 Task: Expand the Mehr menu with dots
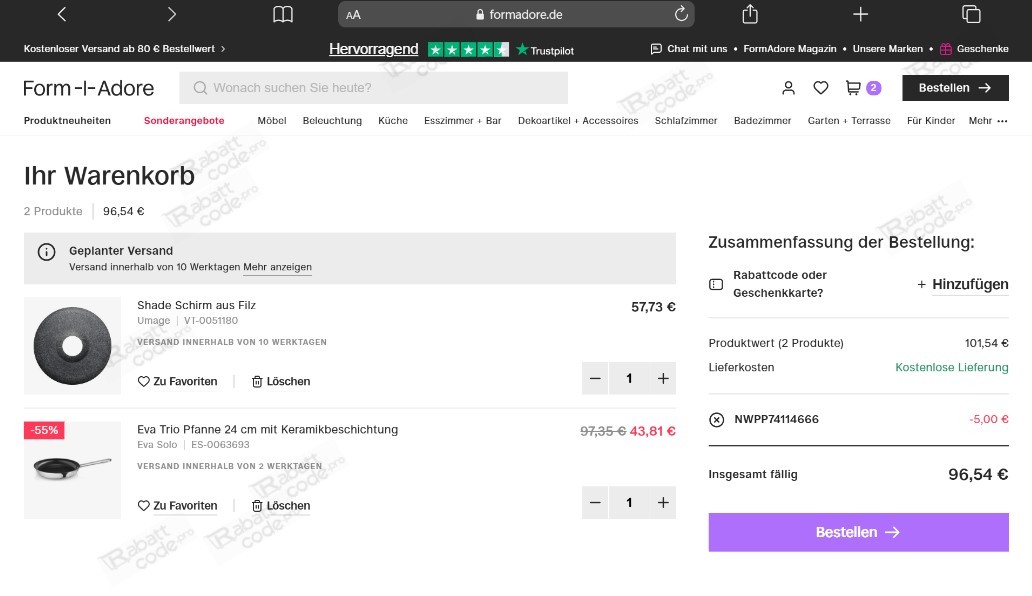[x=988, y=120]
